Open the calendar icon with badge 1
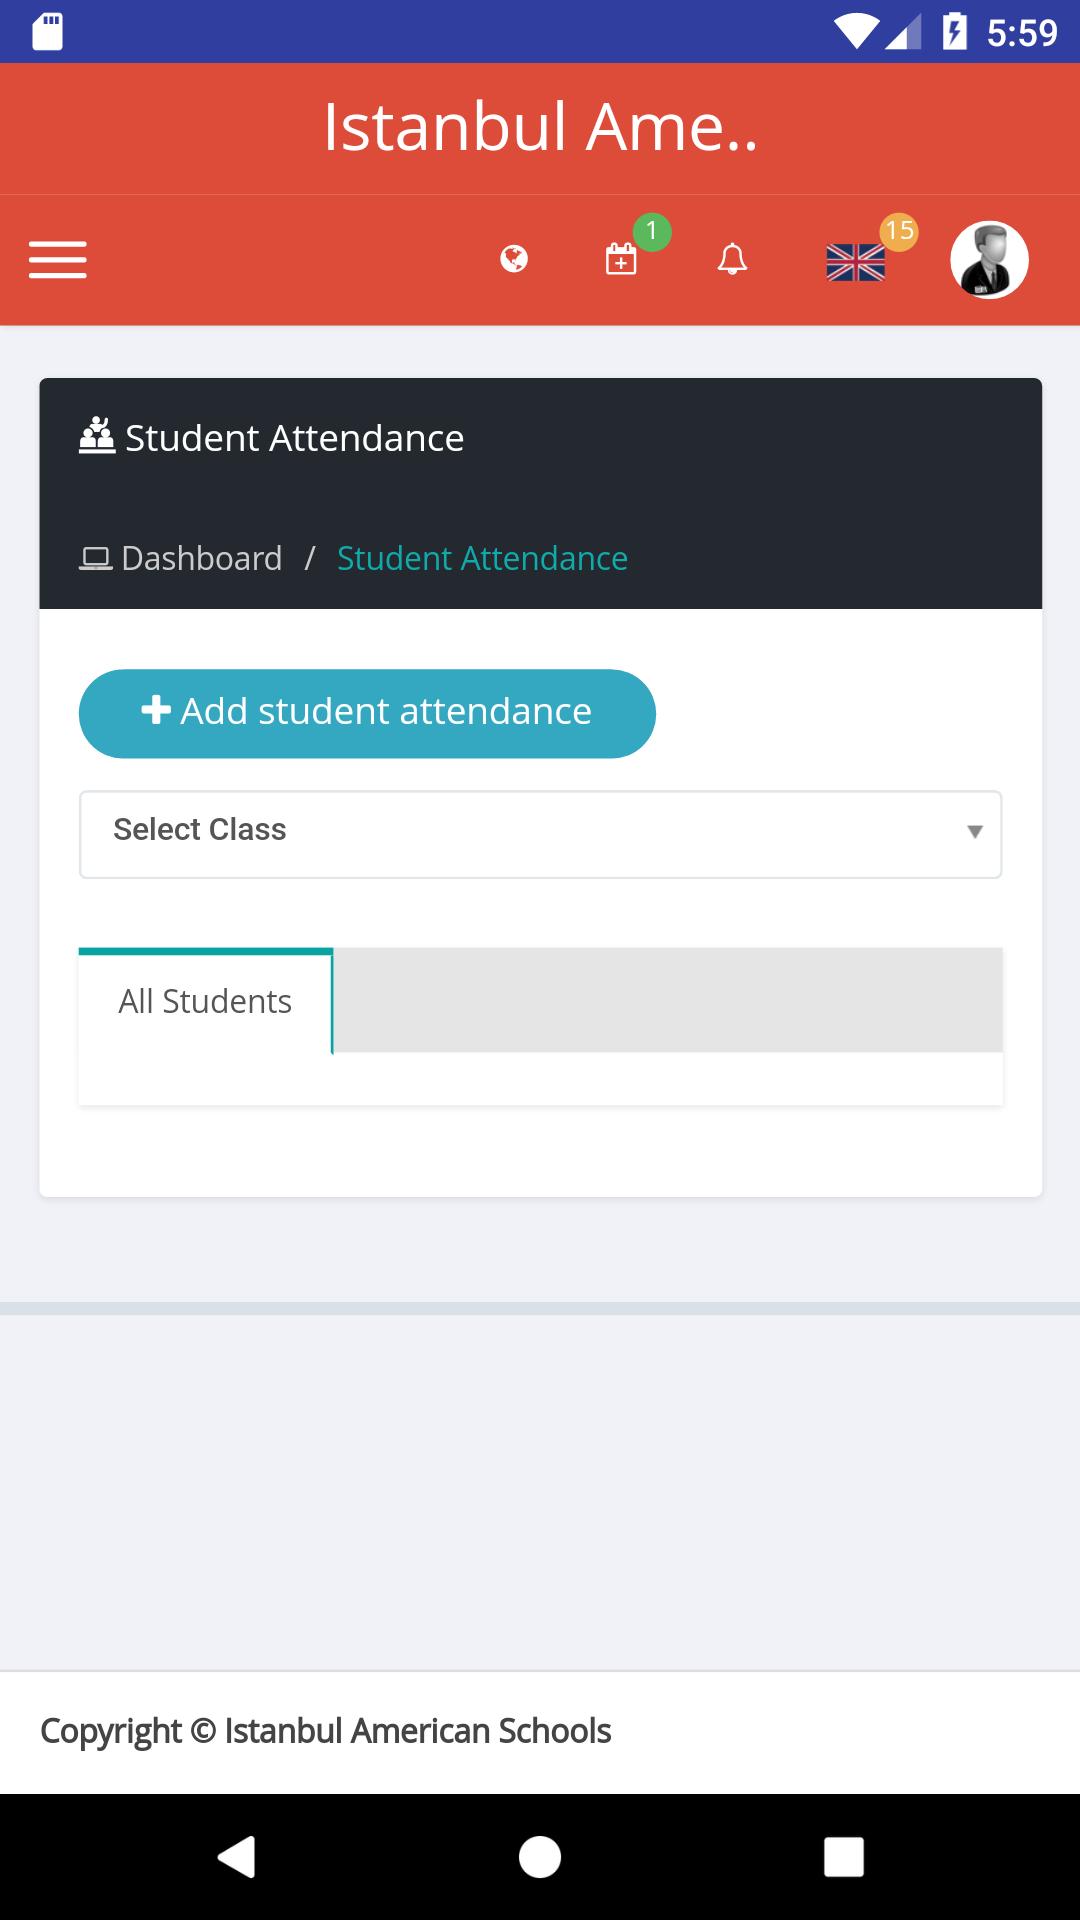The image size is (1080, 1920). pos(621,259)
